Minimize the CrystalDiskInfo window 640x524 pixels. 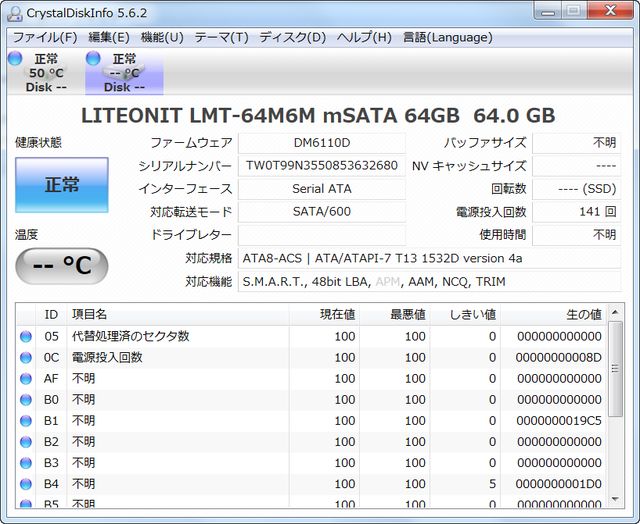point(547,11)
